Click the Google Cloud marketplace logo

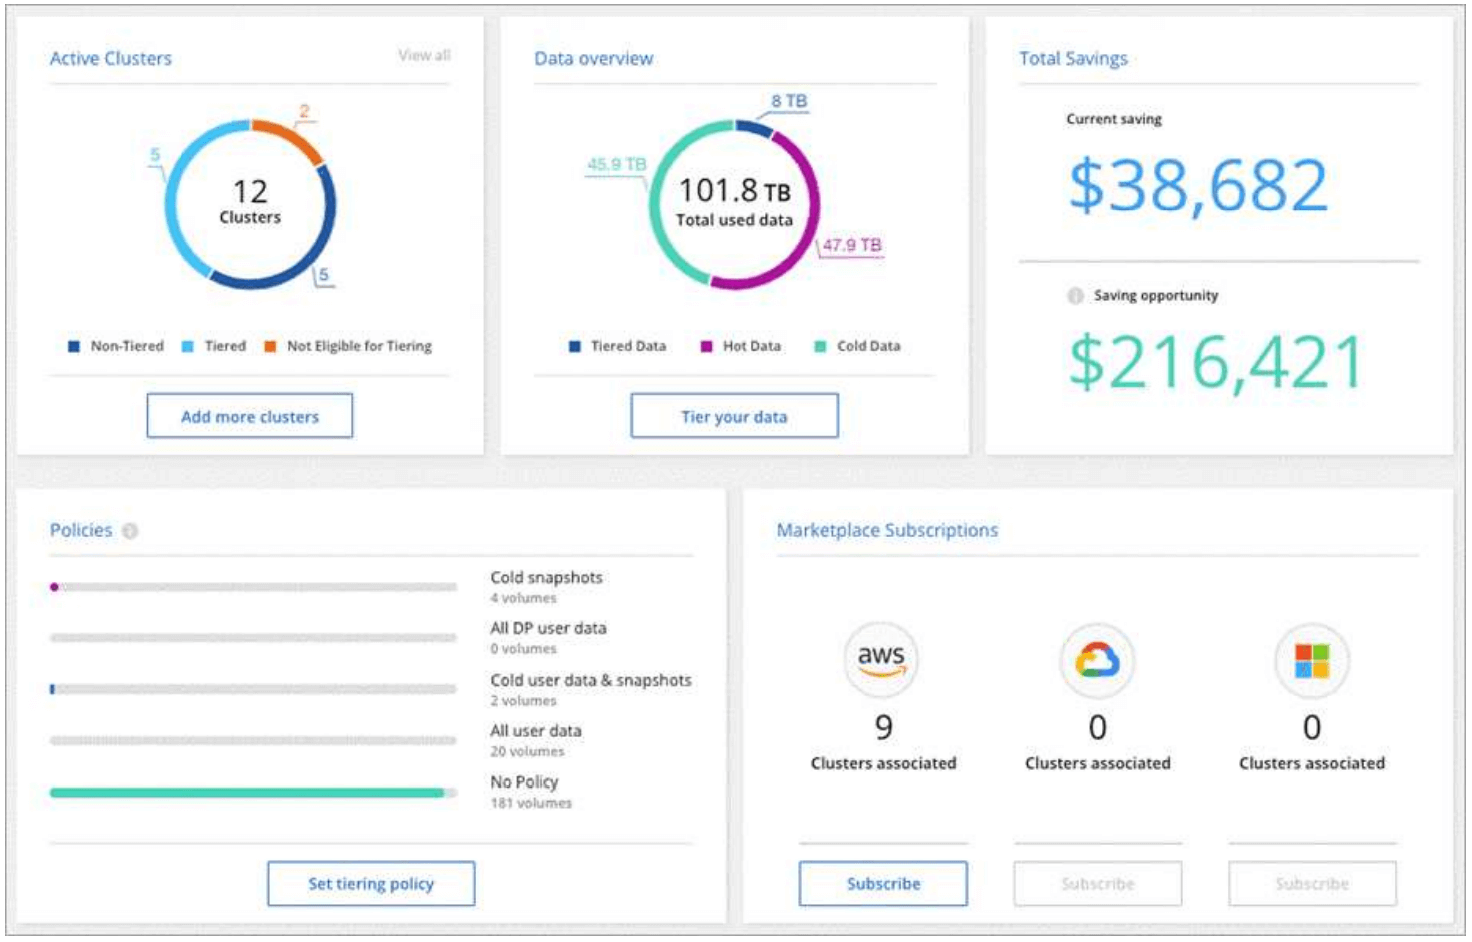point(1097,660)
